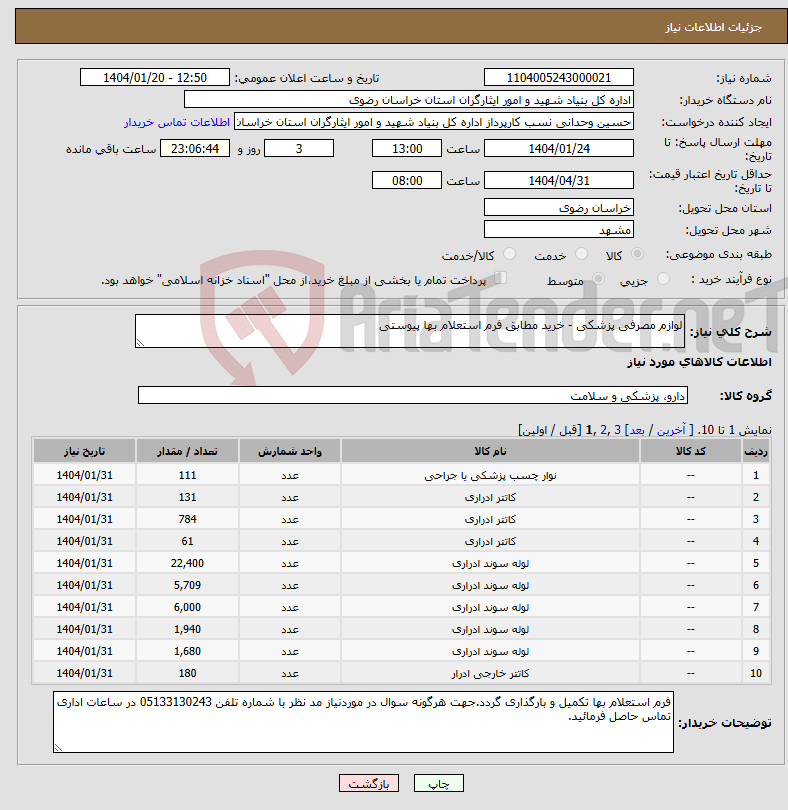788x810 pixels.
Task: Click the announcement date field 1404/01/20 - 12:50
Action: point(154,77)
